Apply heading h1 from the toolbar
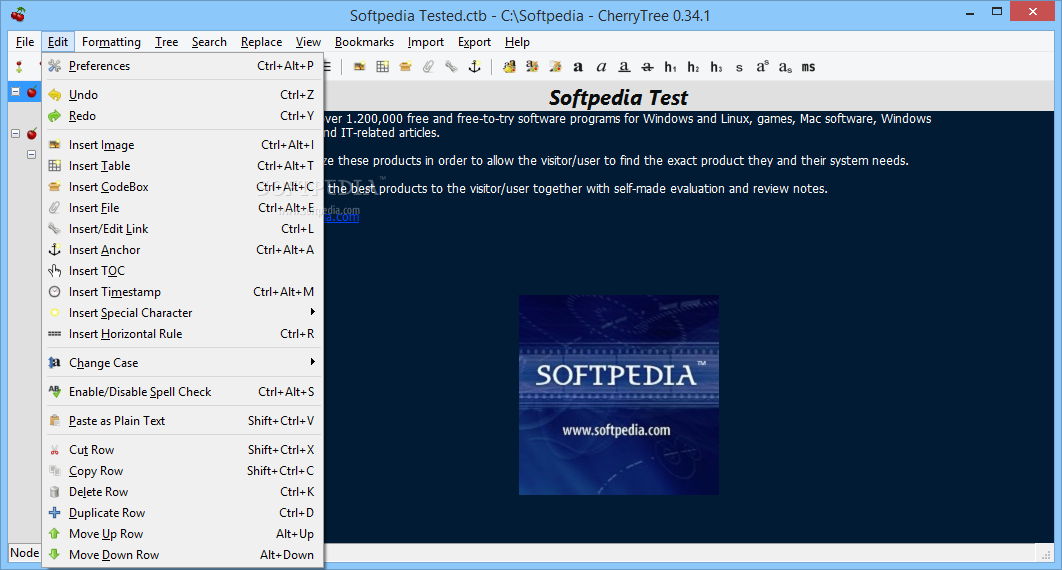The image size is (1062, 570). tap(671, 66)
